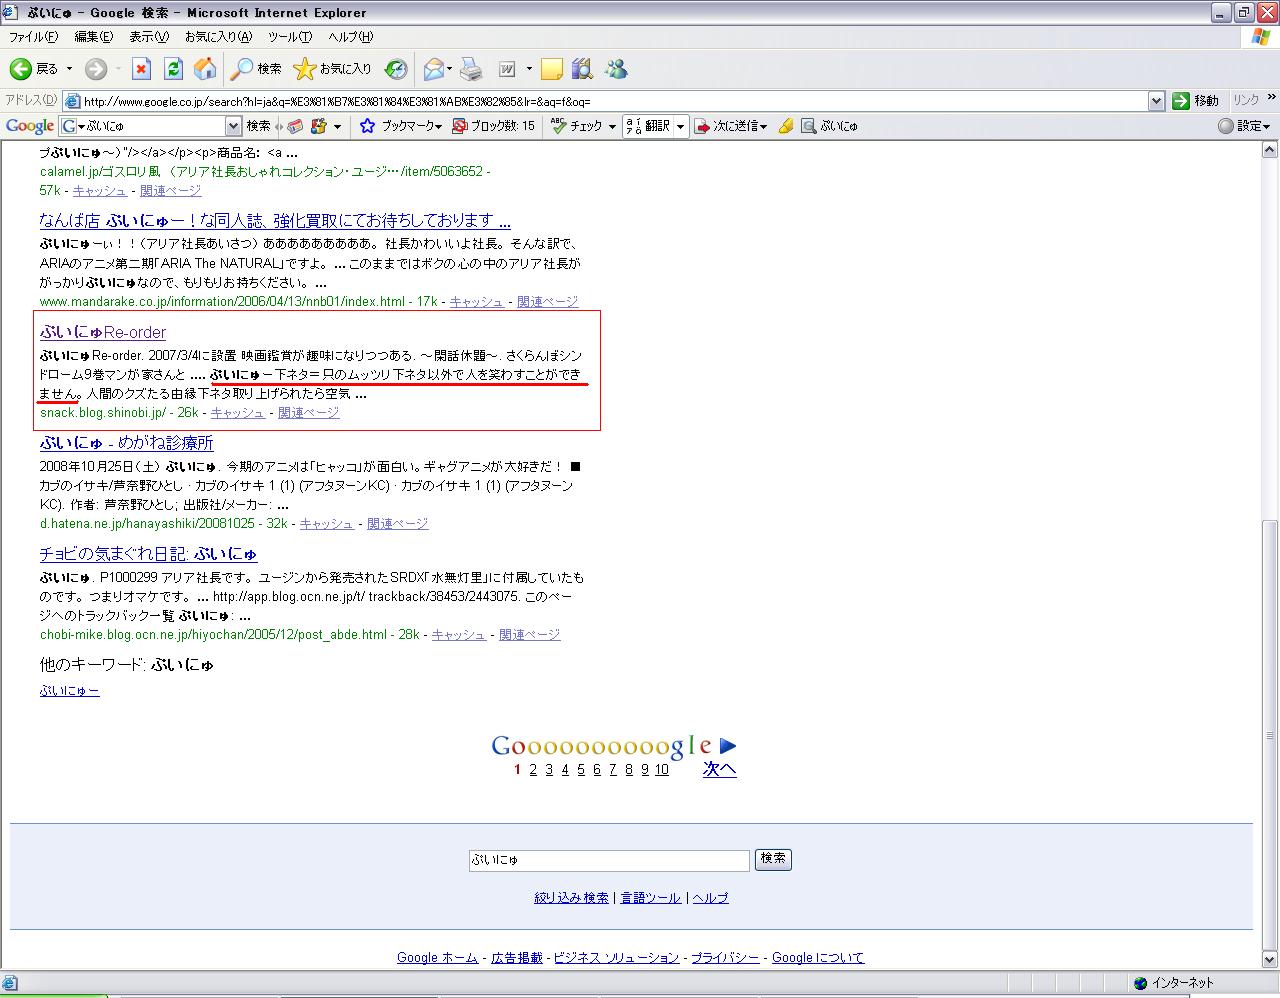Image resolution: width=1280 pixels, height=998 pixels.
Task: Launch the Messenger people icon
Action: [x=616, y=69]
